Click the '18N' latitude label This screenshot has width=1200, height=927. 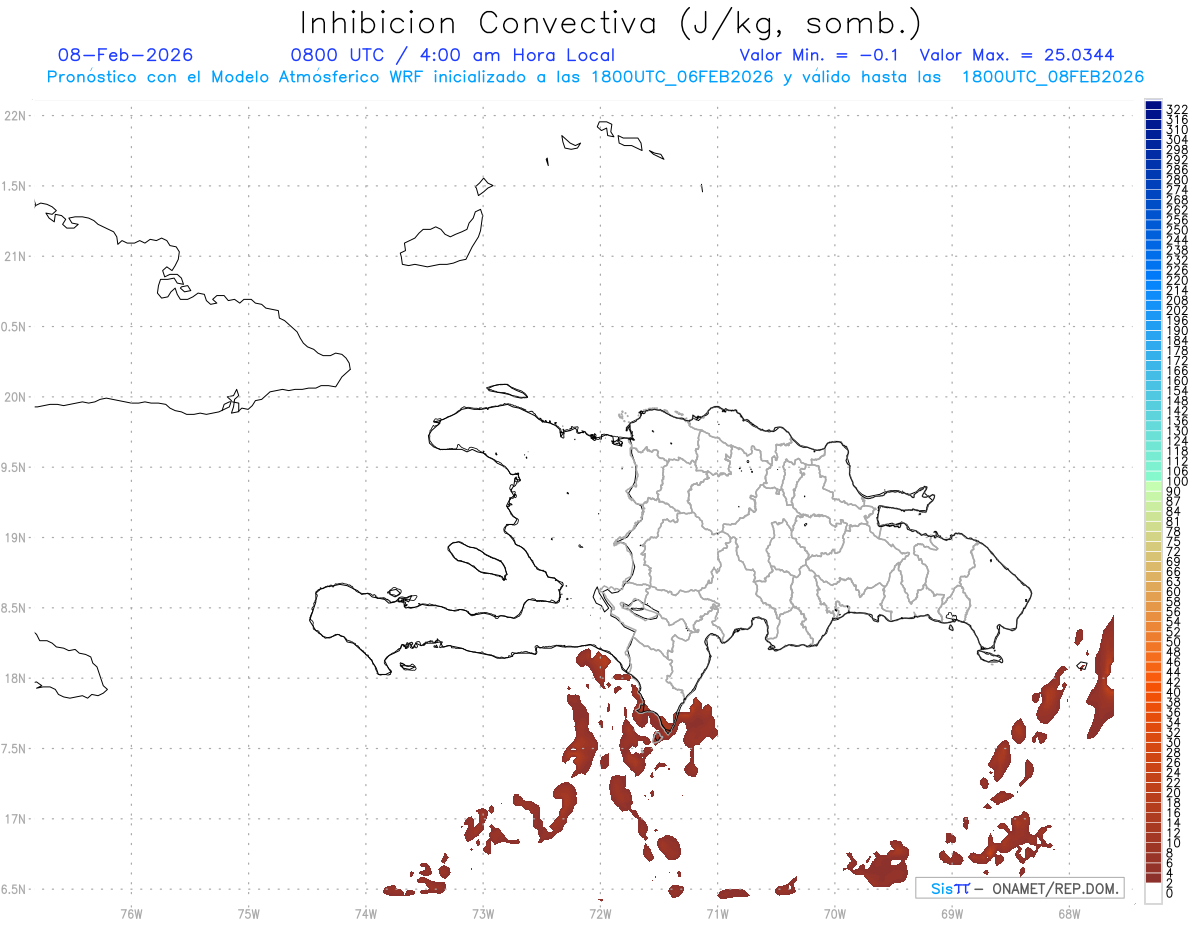click(x=15, y=678)
